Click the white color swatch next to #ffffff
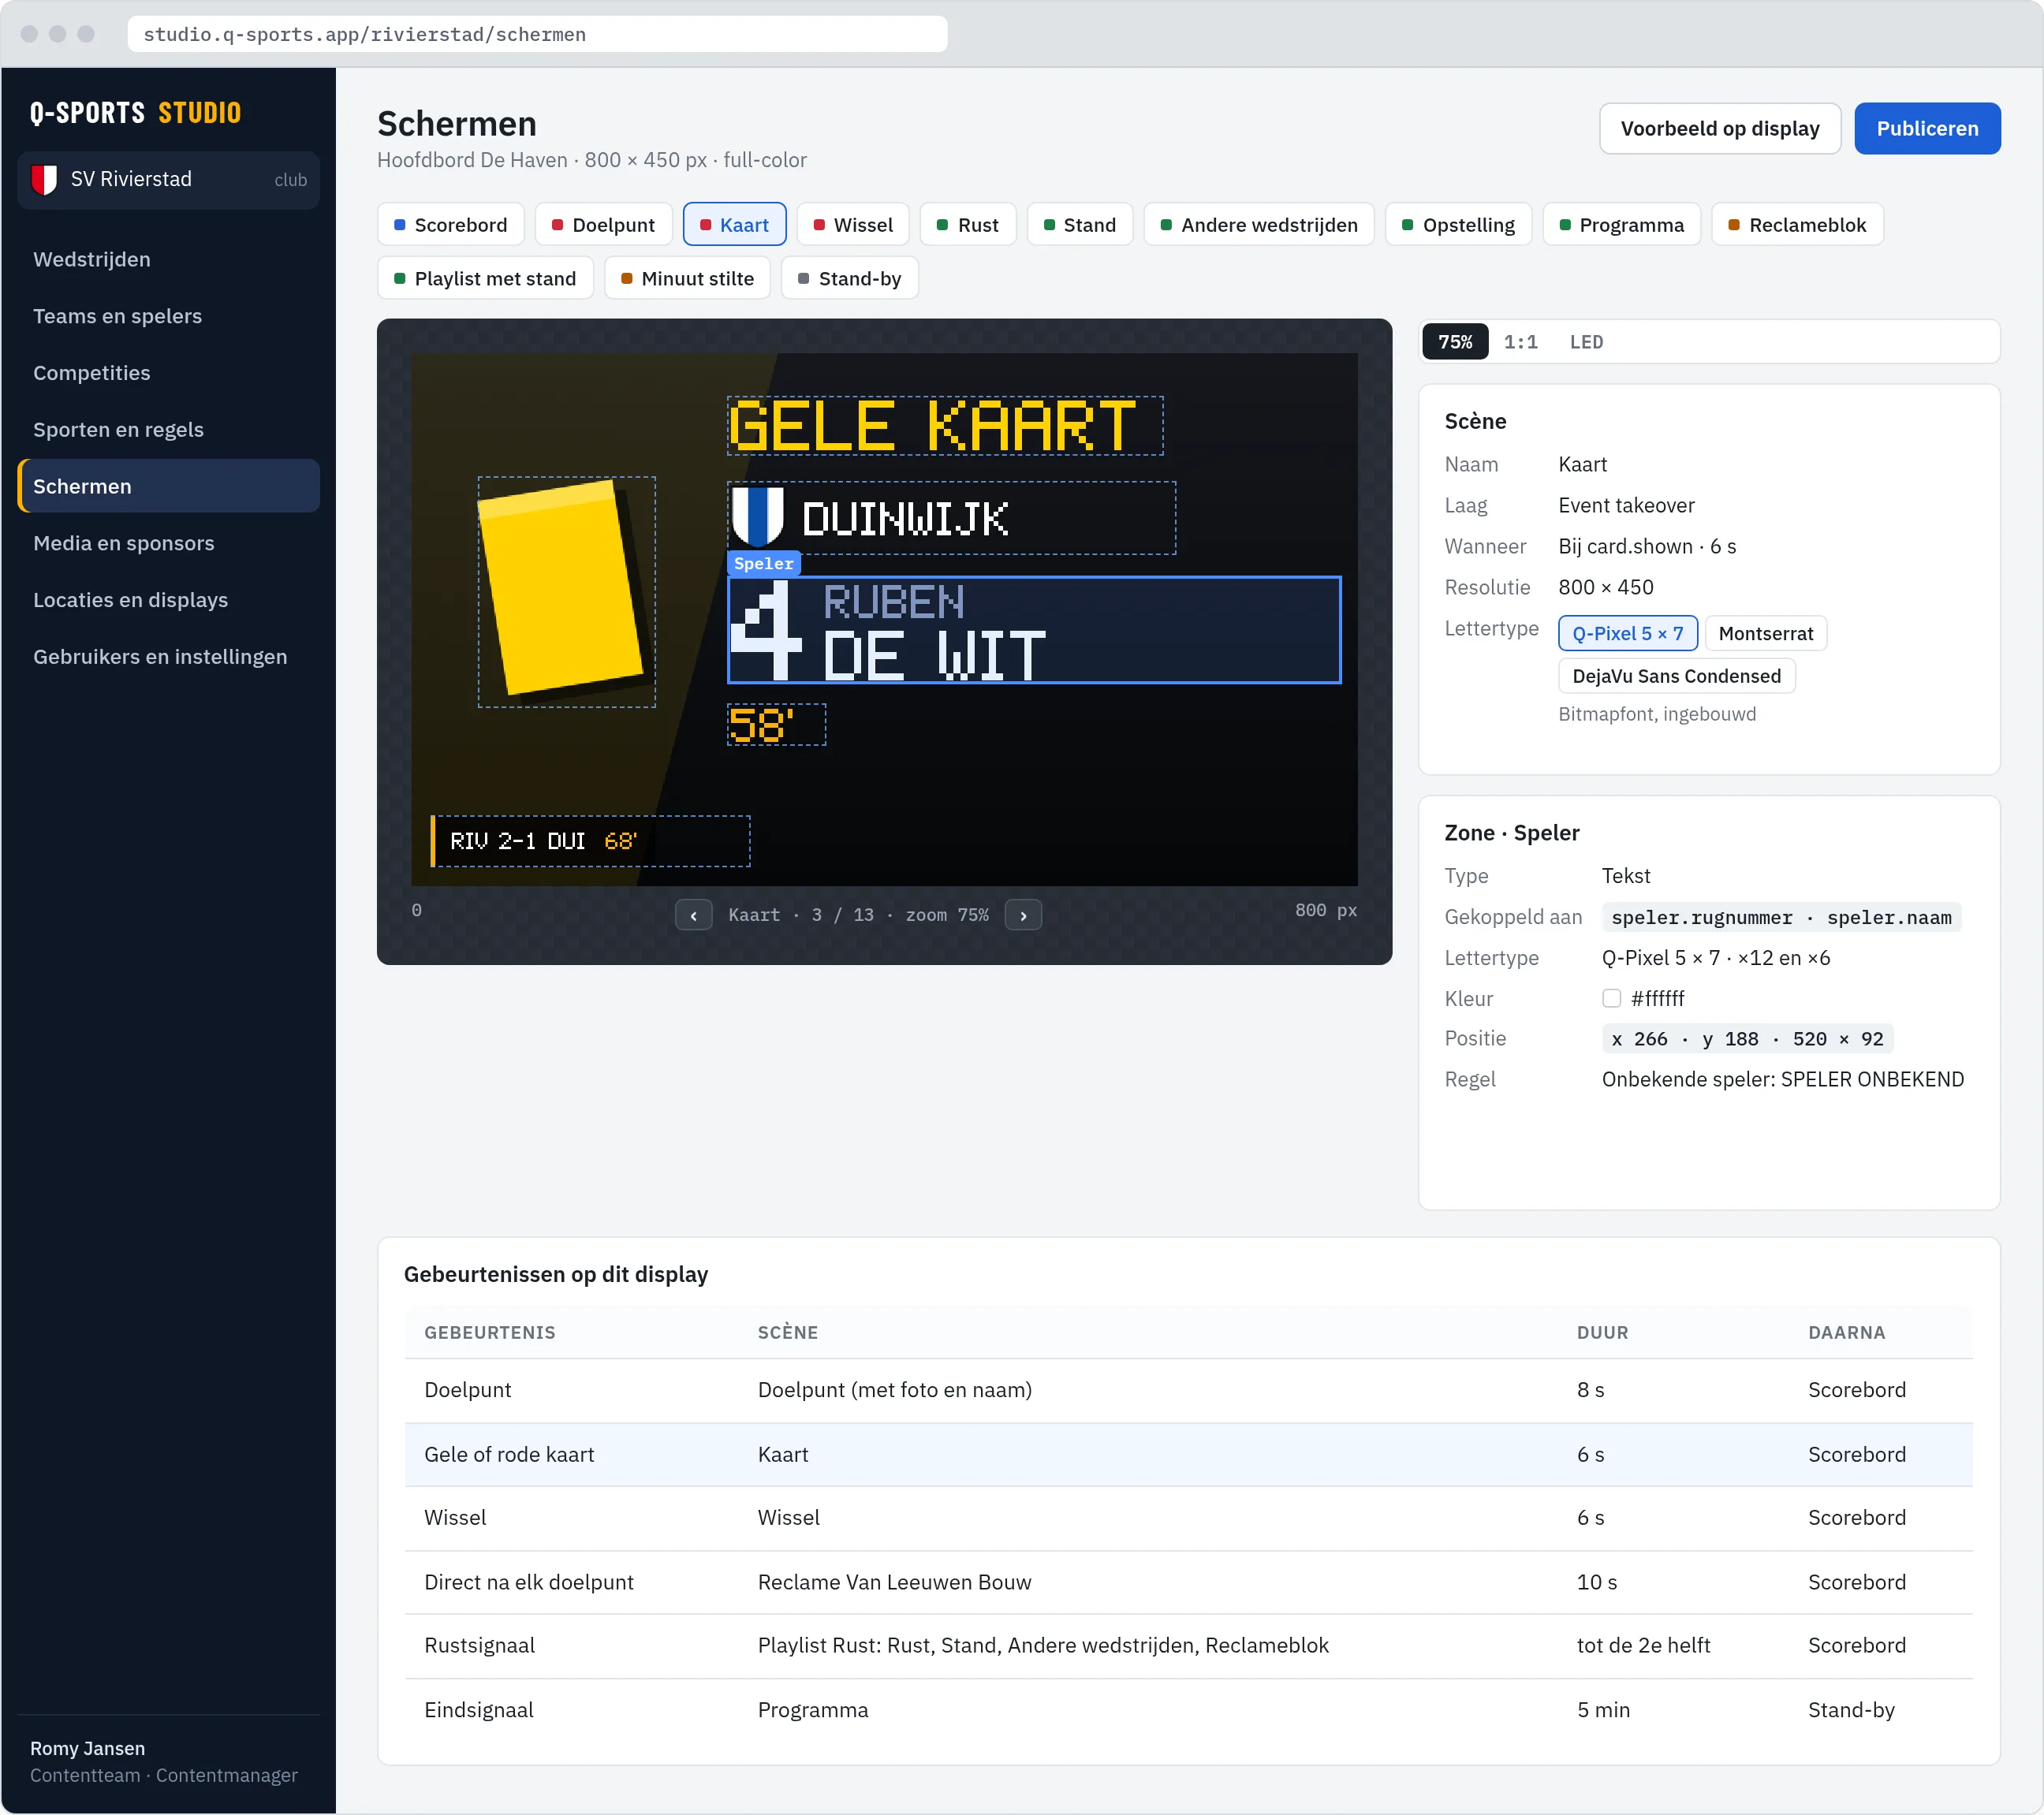Viewport: 2044px width, 1815px height. coord(1611,998)
